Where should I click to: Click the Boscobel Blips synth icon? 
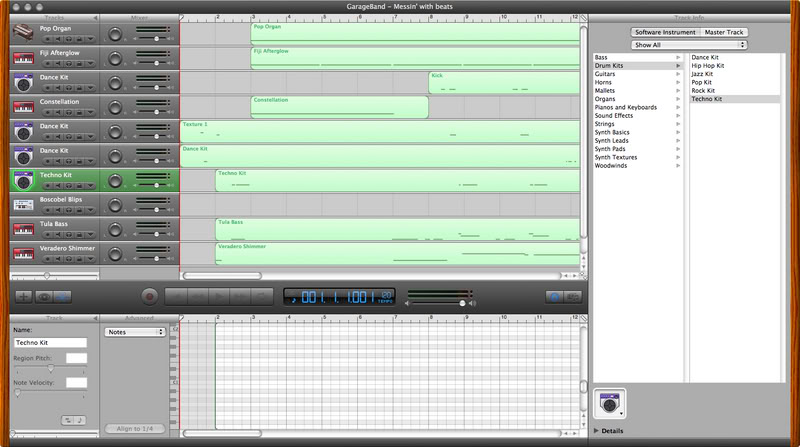click(23, 205)
